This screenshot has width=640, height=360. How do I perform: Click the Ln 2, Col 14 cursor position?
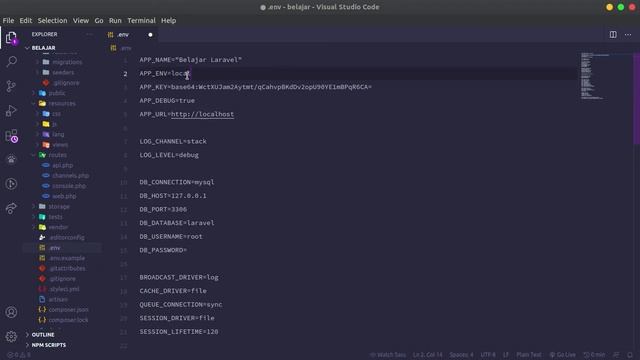427,355
